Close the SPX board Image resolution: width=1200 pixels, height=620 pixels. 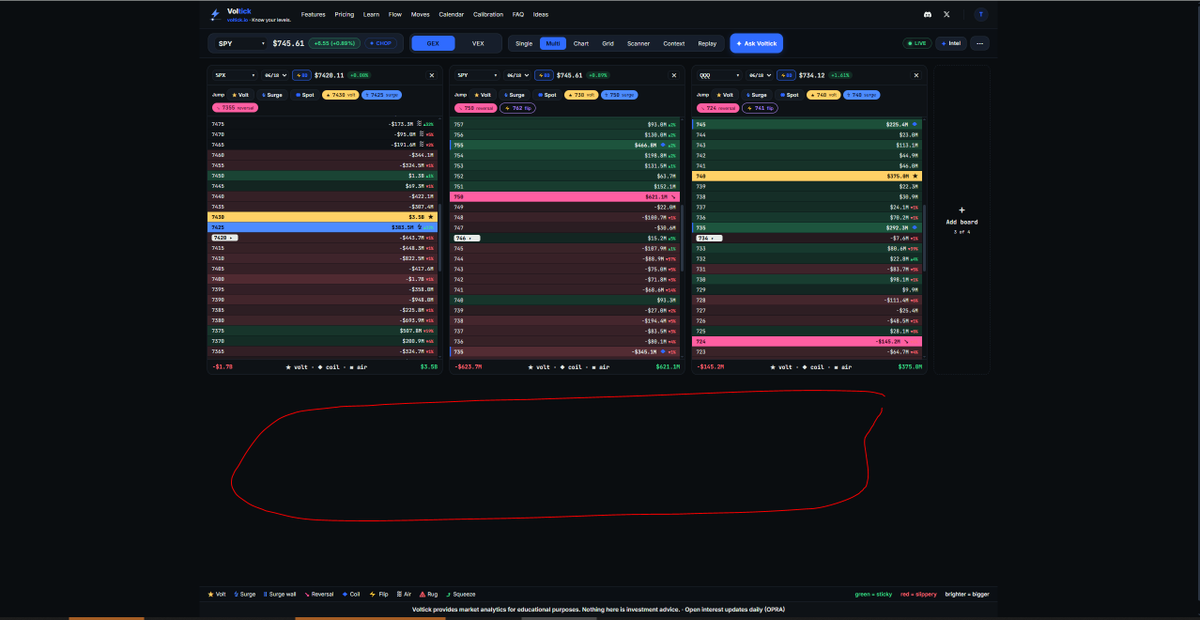pyautogui.click(x=432, y=75)
